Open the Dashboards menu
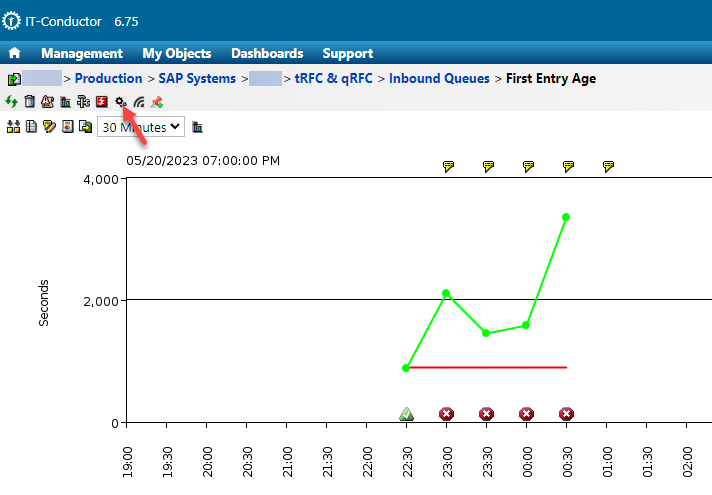The image size is (712, 495). point(267,54)
